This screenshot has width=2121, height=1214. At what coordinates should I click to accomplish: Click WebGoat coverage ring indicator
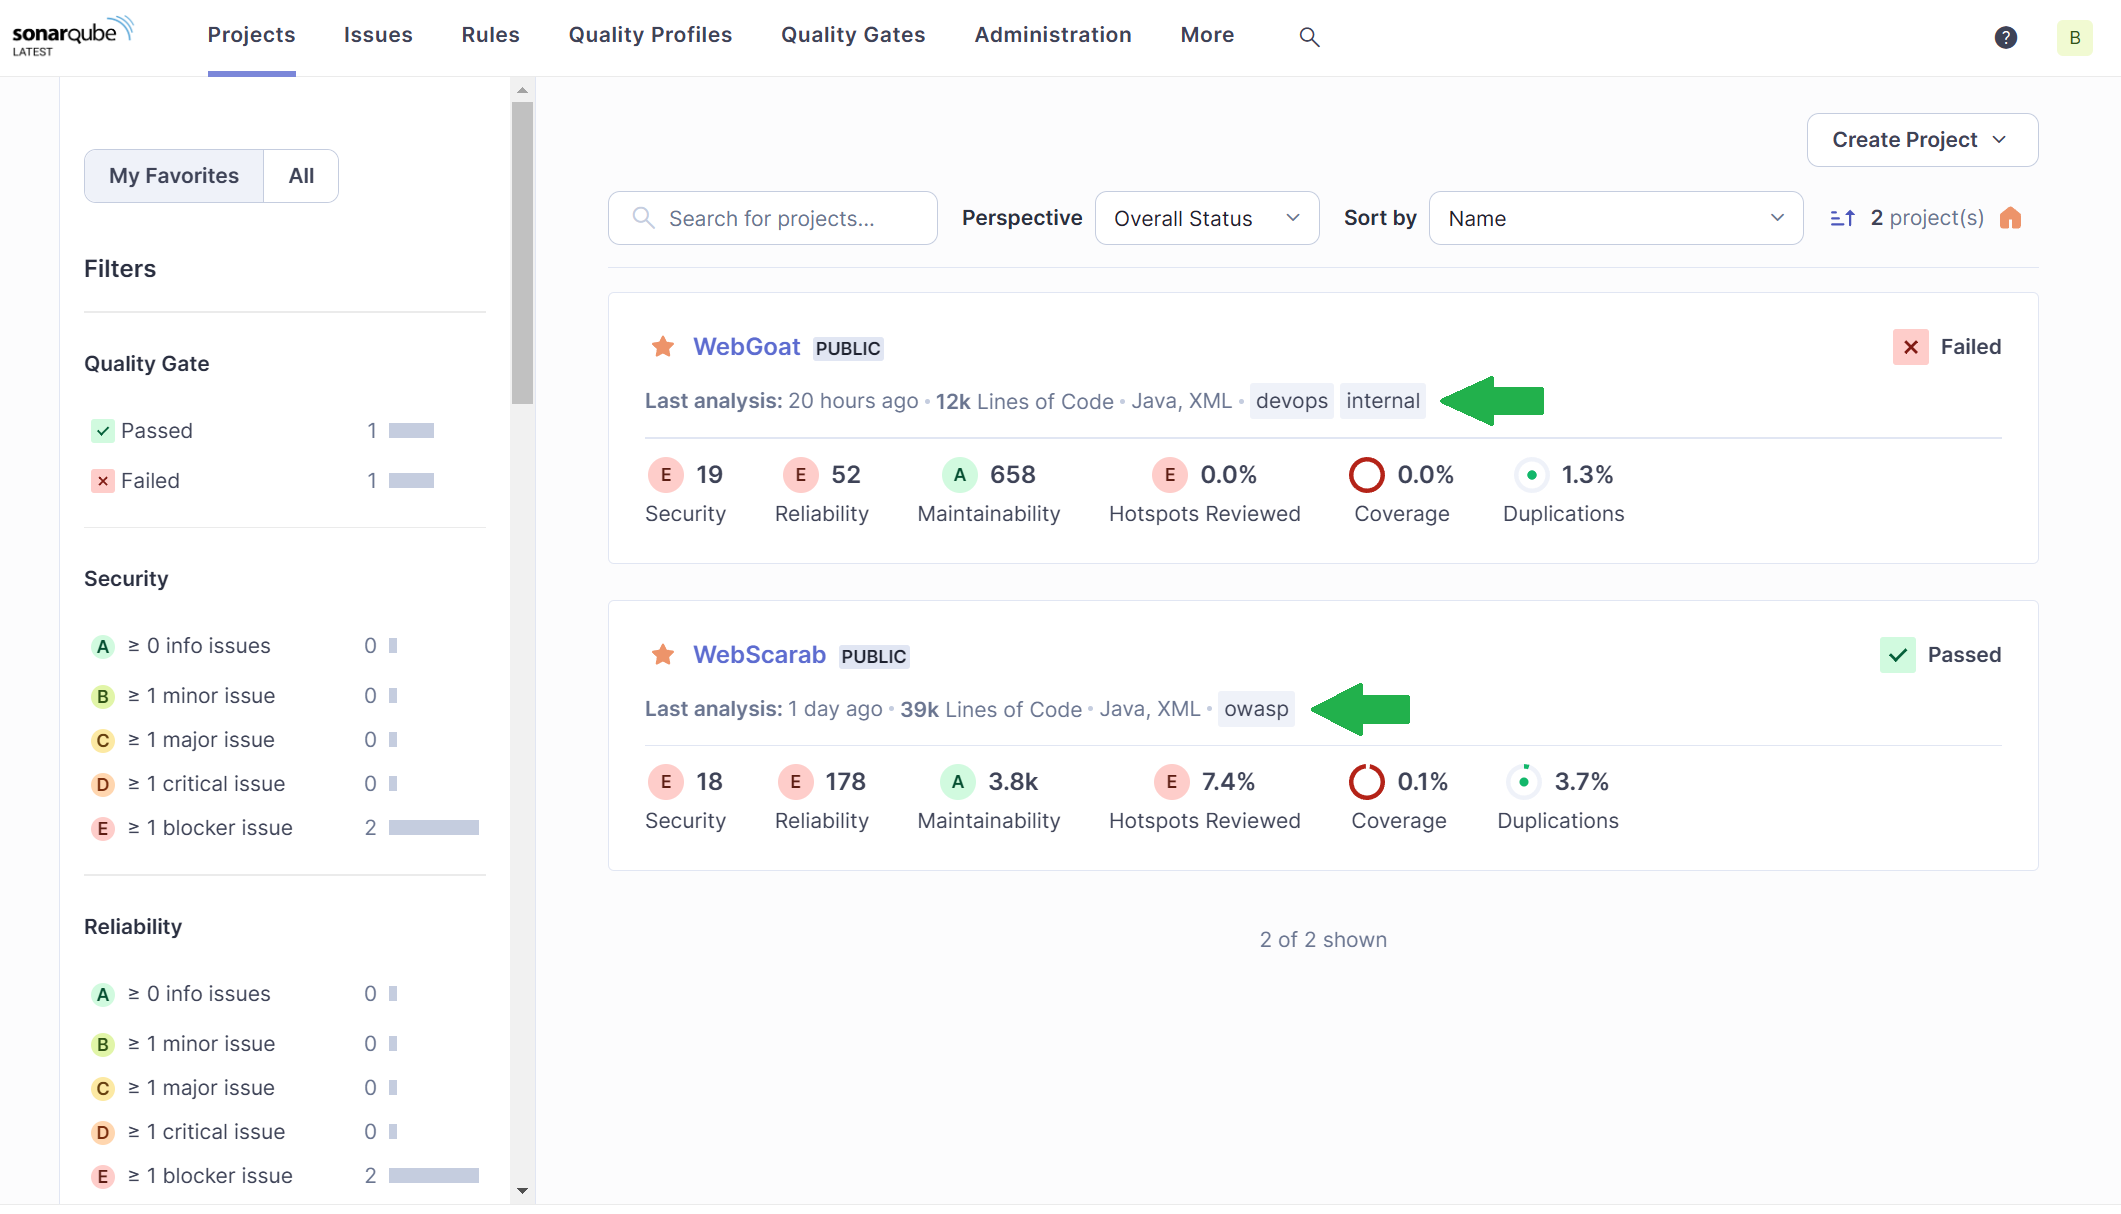point(1366,475)
